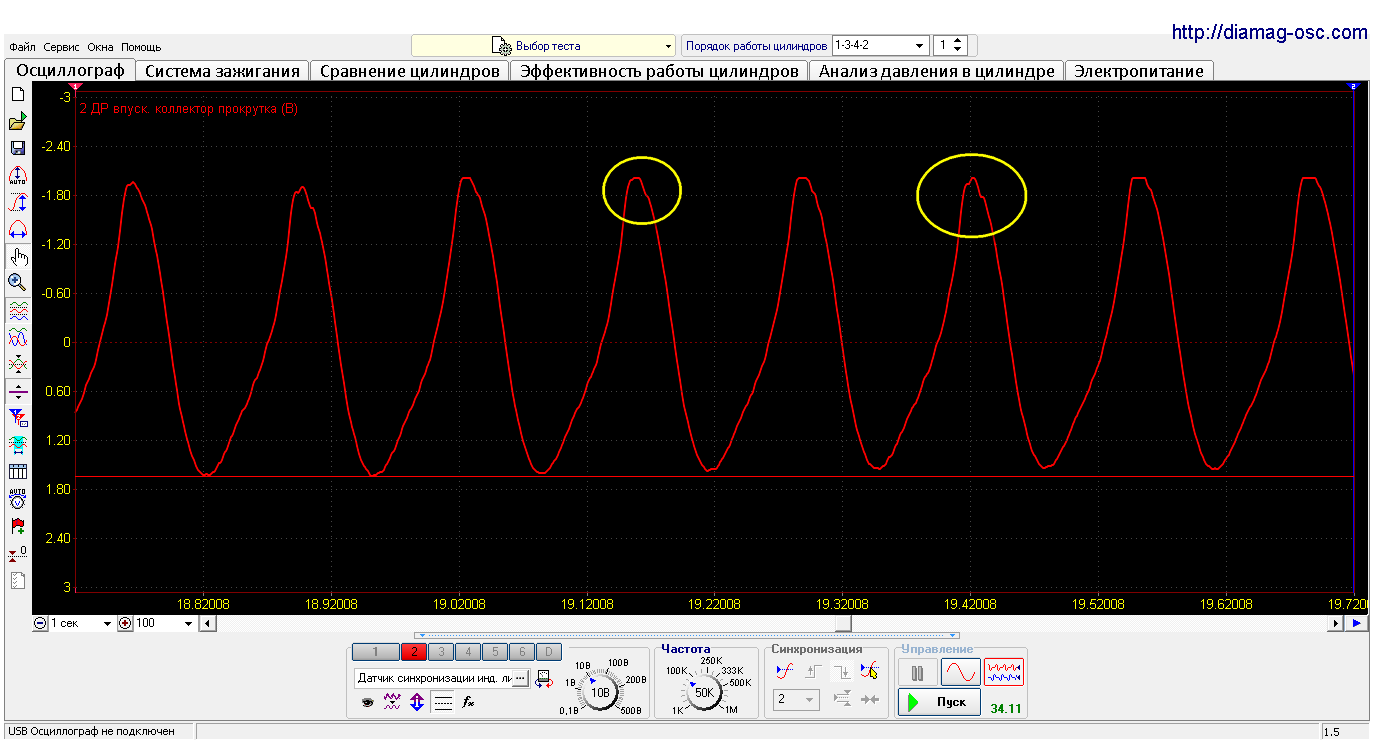Click the filter funnel icon
This screenshot has width=1382, height=744.
click(17, 418)
